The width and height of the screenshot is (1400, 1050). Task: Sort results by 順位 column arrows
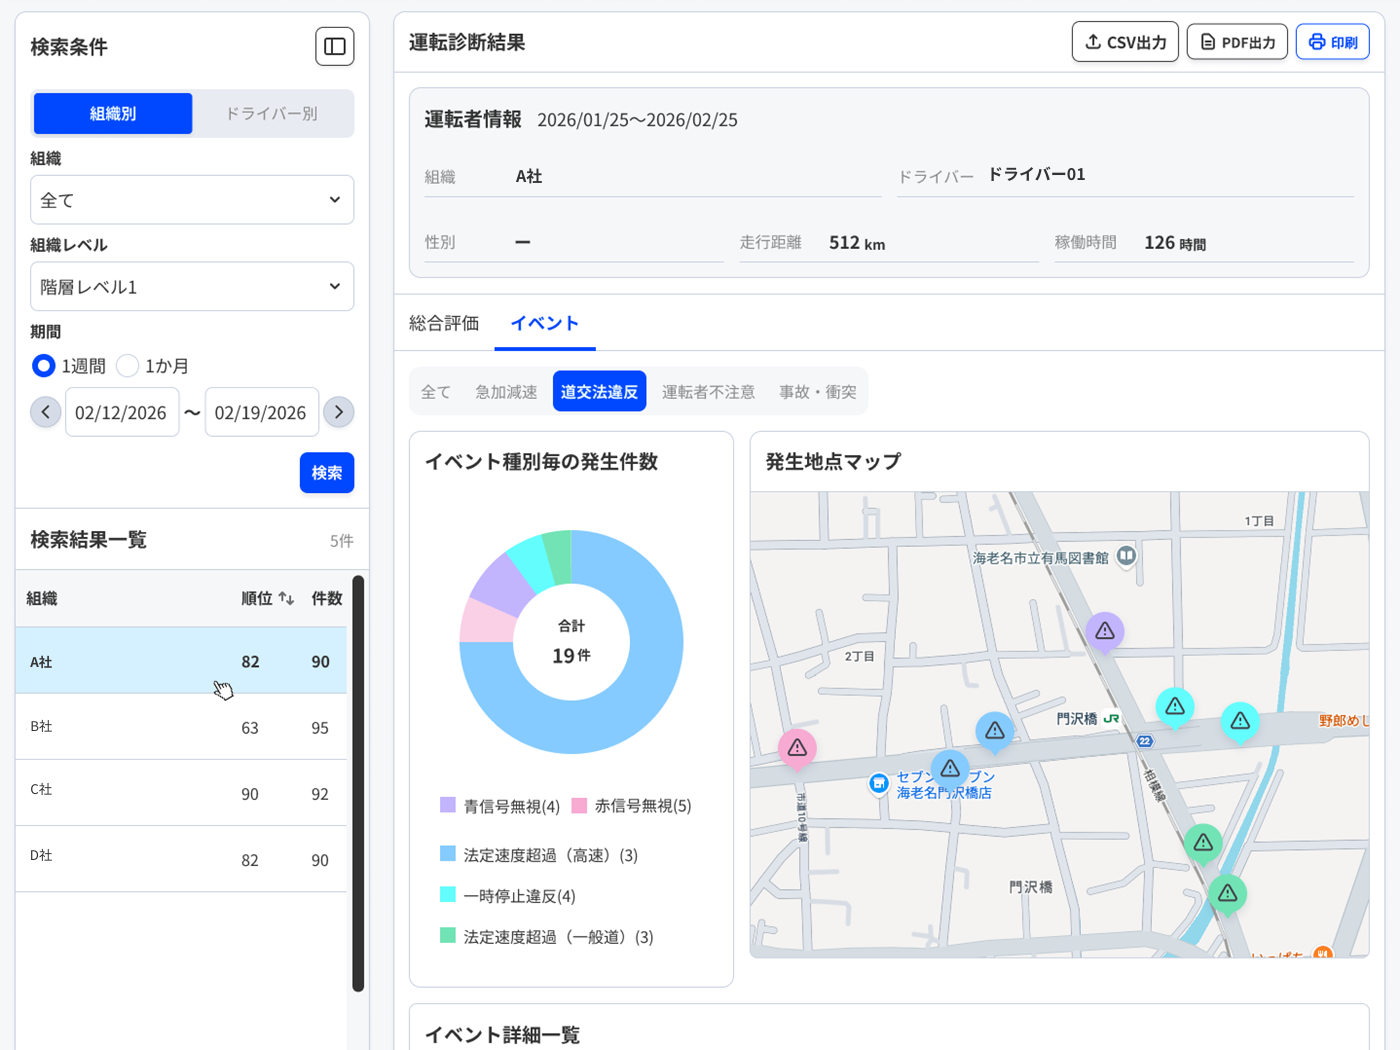[x=286, y=599]
